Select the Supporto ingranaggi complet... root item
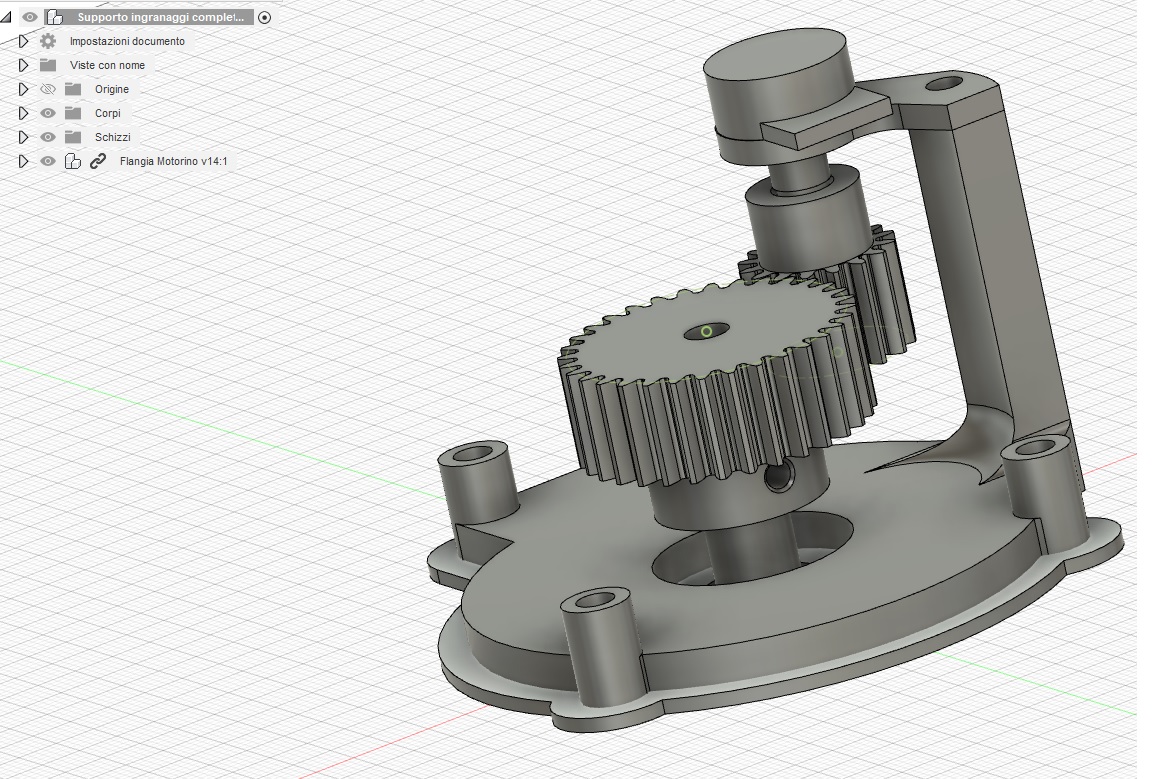1152x779 pixels. tap(160, 17)
